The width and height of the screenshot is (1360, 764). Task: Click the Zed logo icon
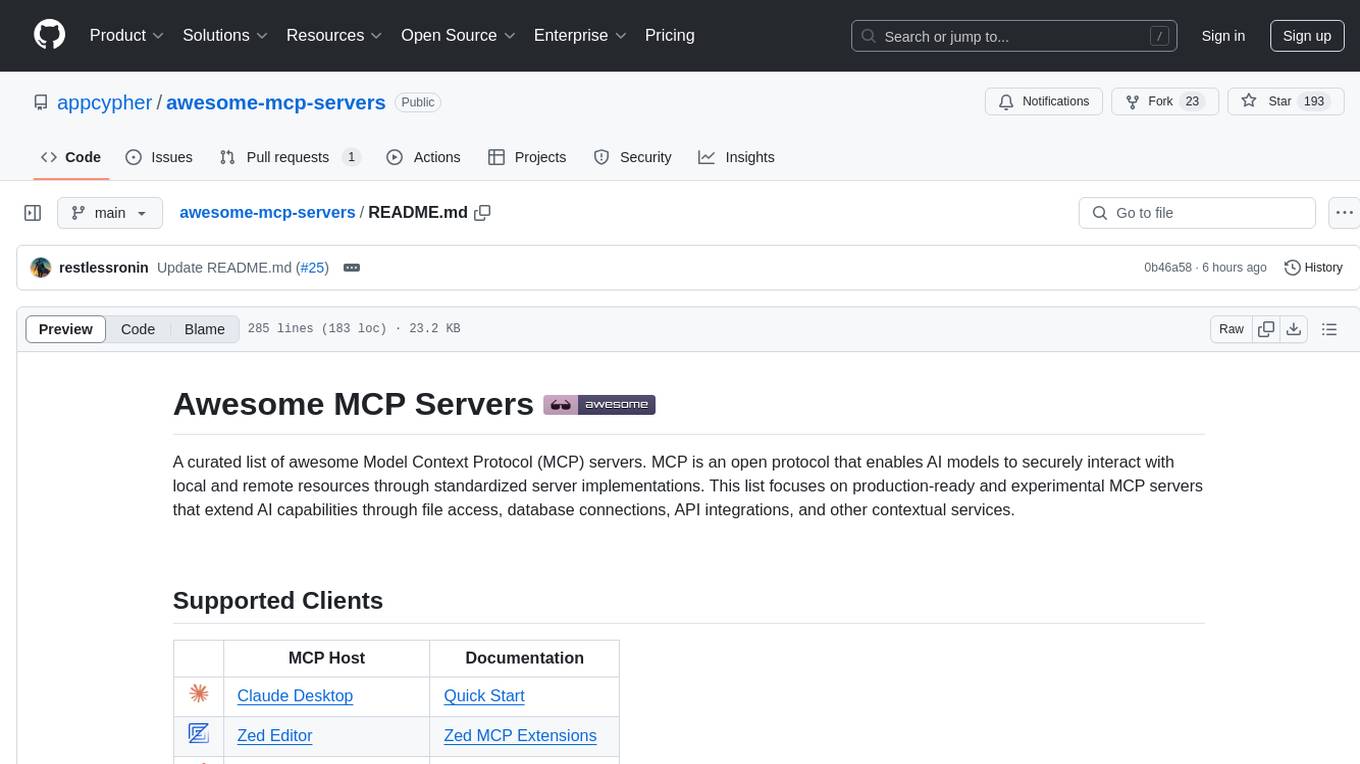coord(198,733)
